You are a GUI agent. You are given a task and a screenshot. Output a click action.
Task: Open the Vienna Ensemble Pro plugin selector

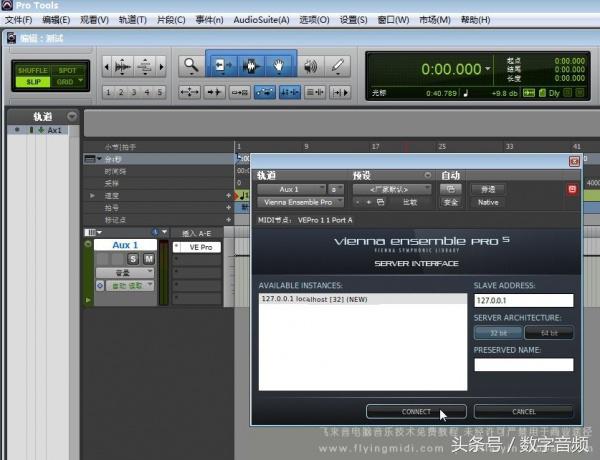(x=300, y=202)
